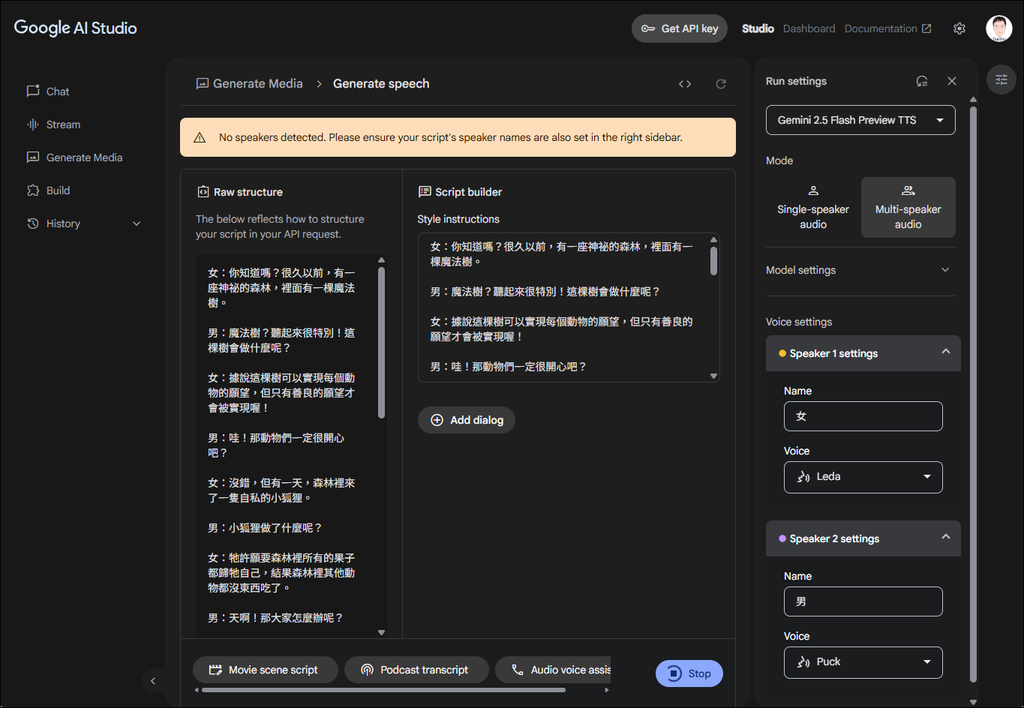
Task: Open the user profile avatar
Action: (x=999, y=29)
